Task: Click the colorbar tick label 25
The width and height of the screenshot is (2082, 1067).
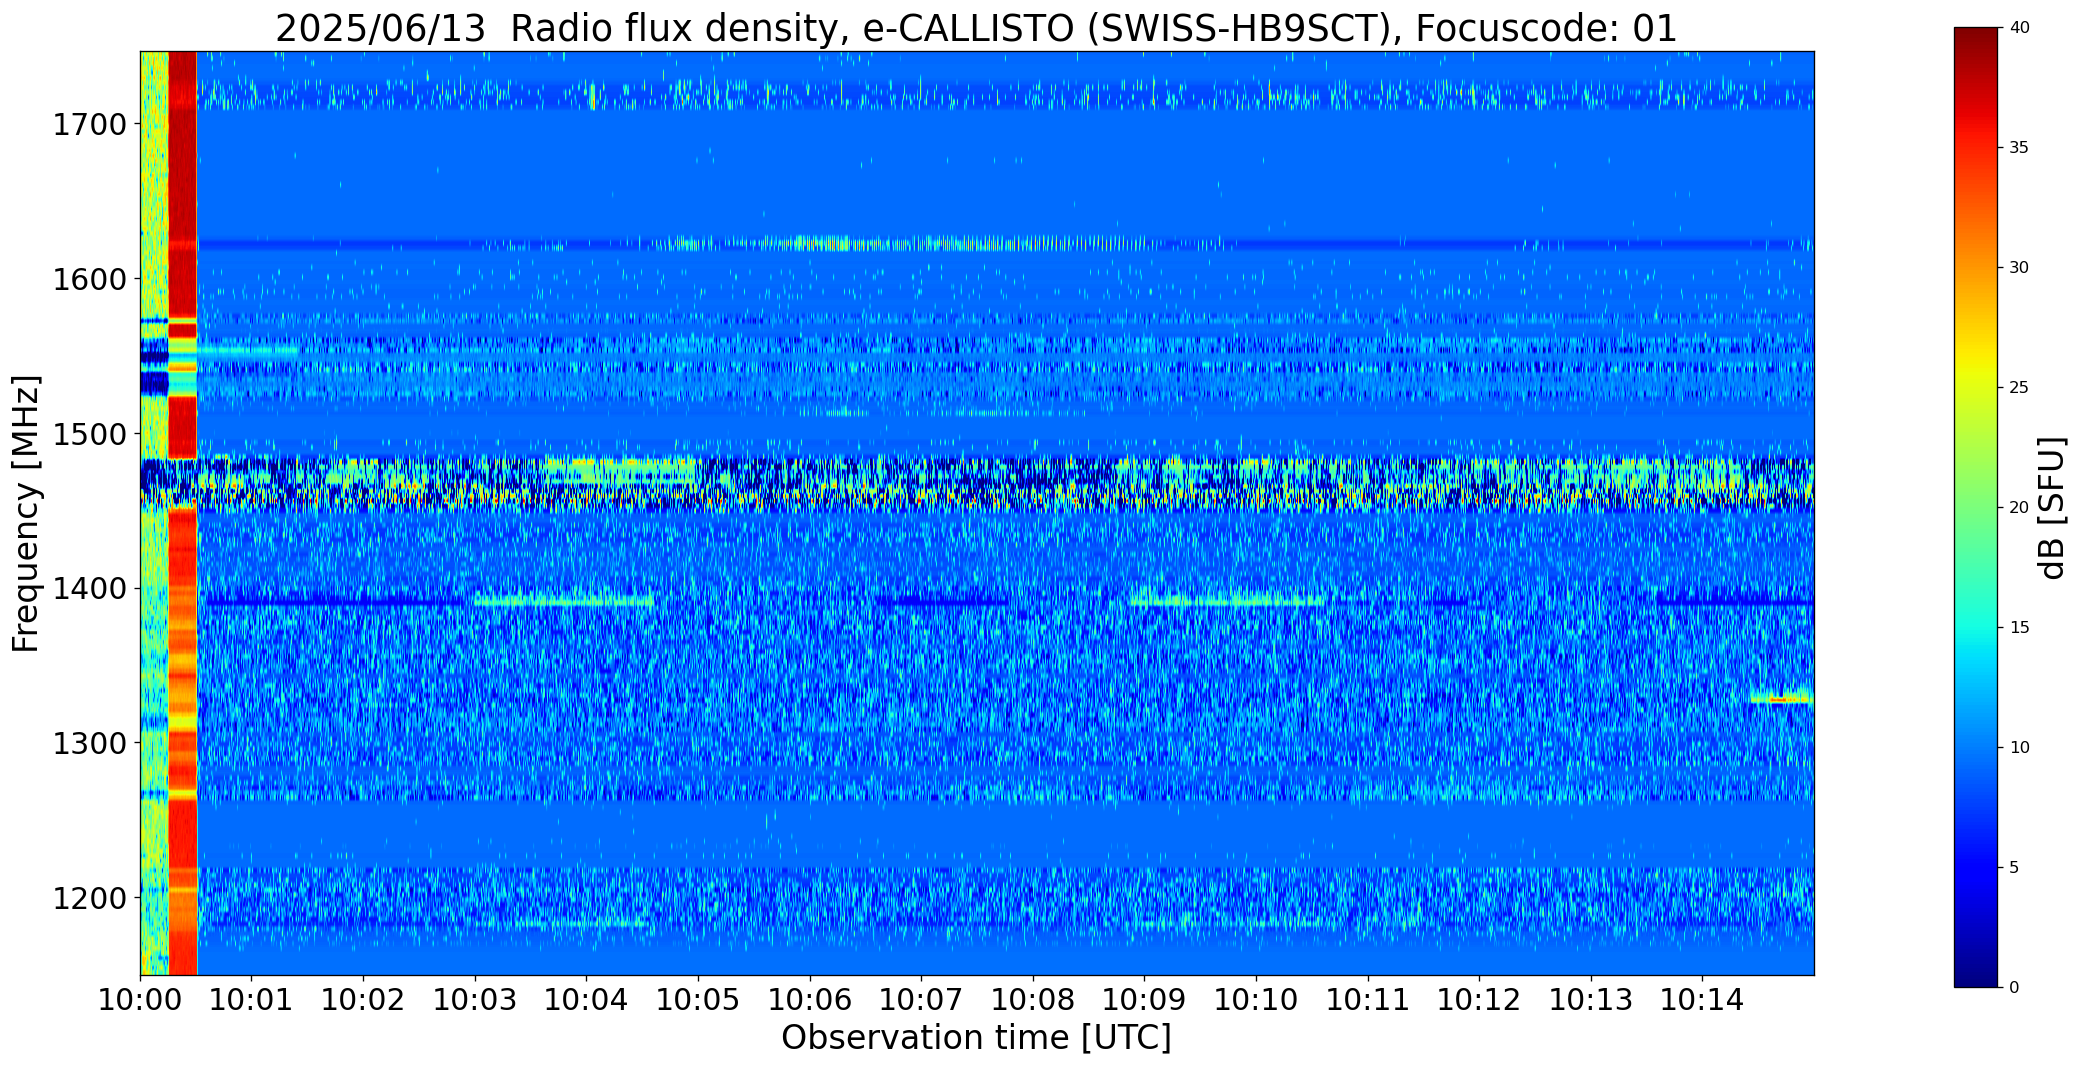Action: (2019, 388)
